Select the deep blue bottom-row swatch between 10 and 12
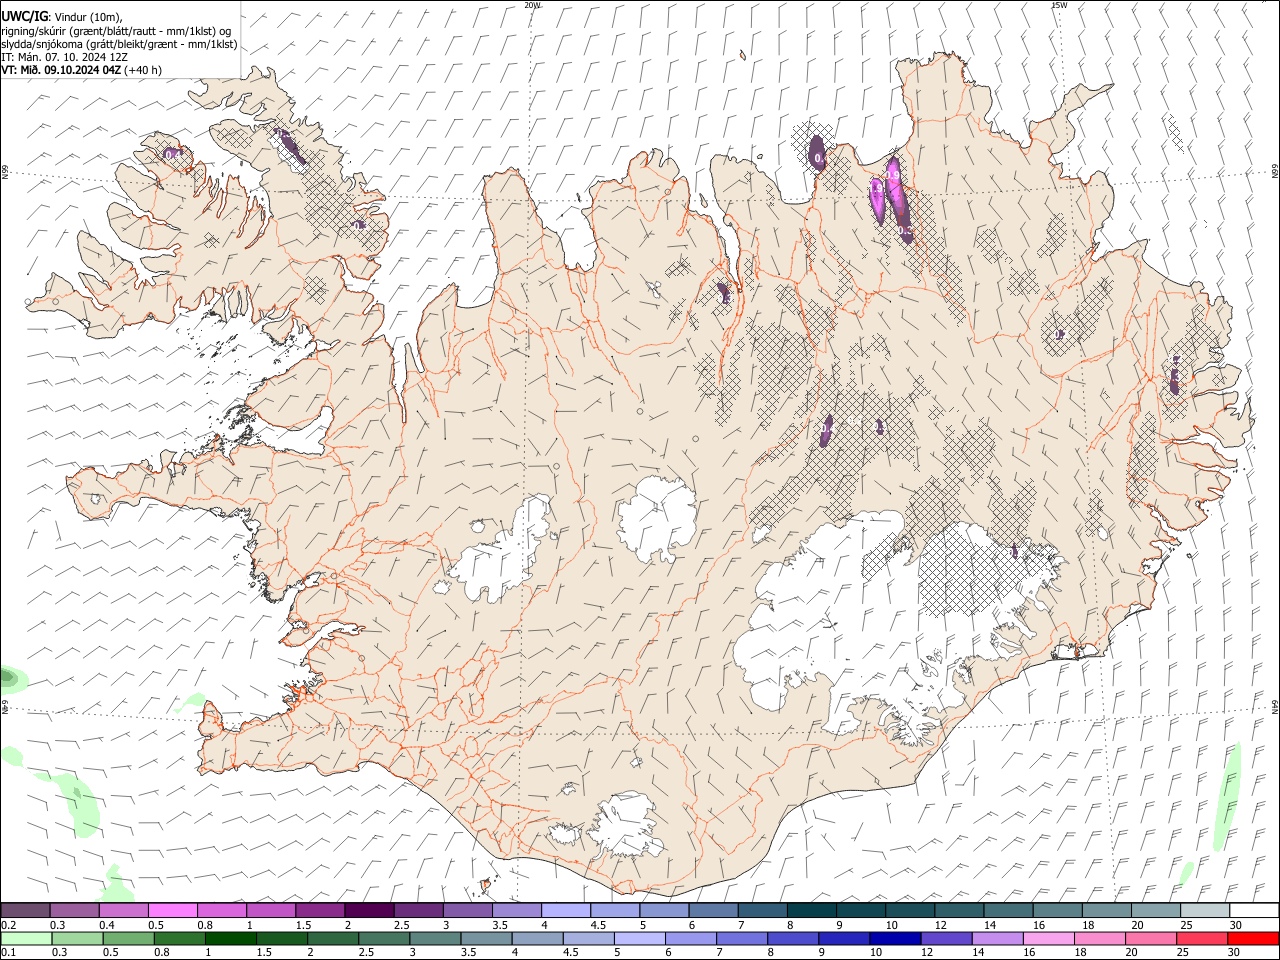Screen dimensions: 1280x960 click(895, 938)
